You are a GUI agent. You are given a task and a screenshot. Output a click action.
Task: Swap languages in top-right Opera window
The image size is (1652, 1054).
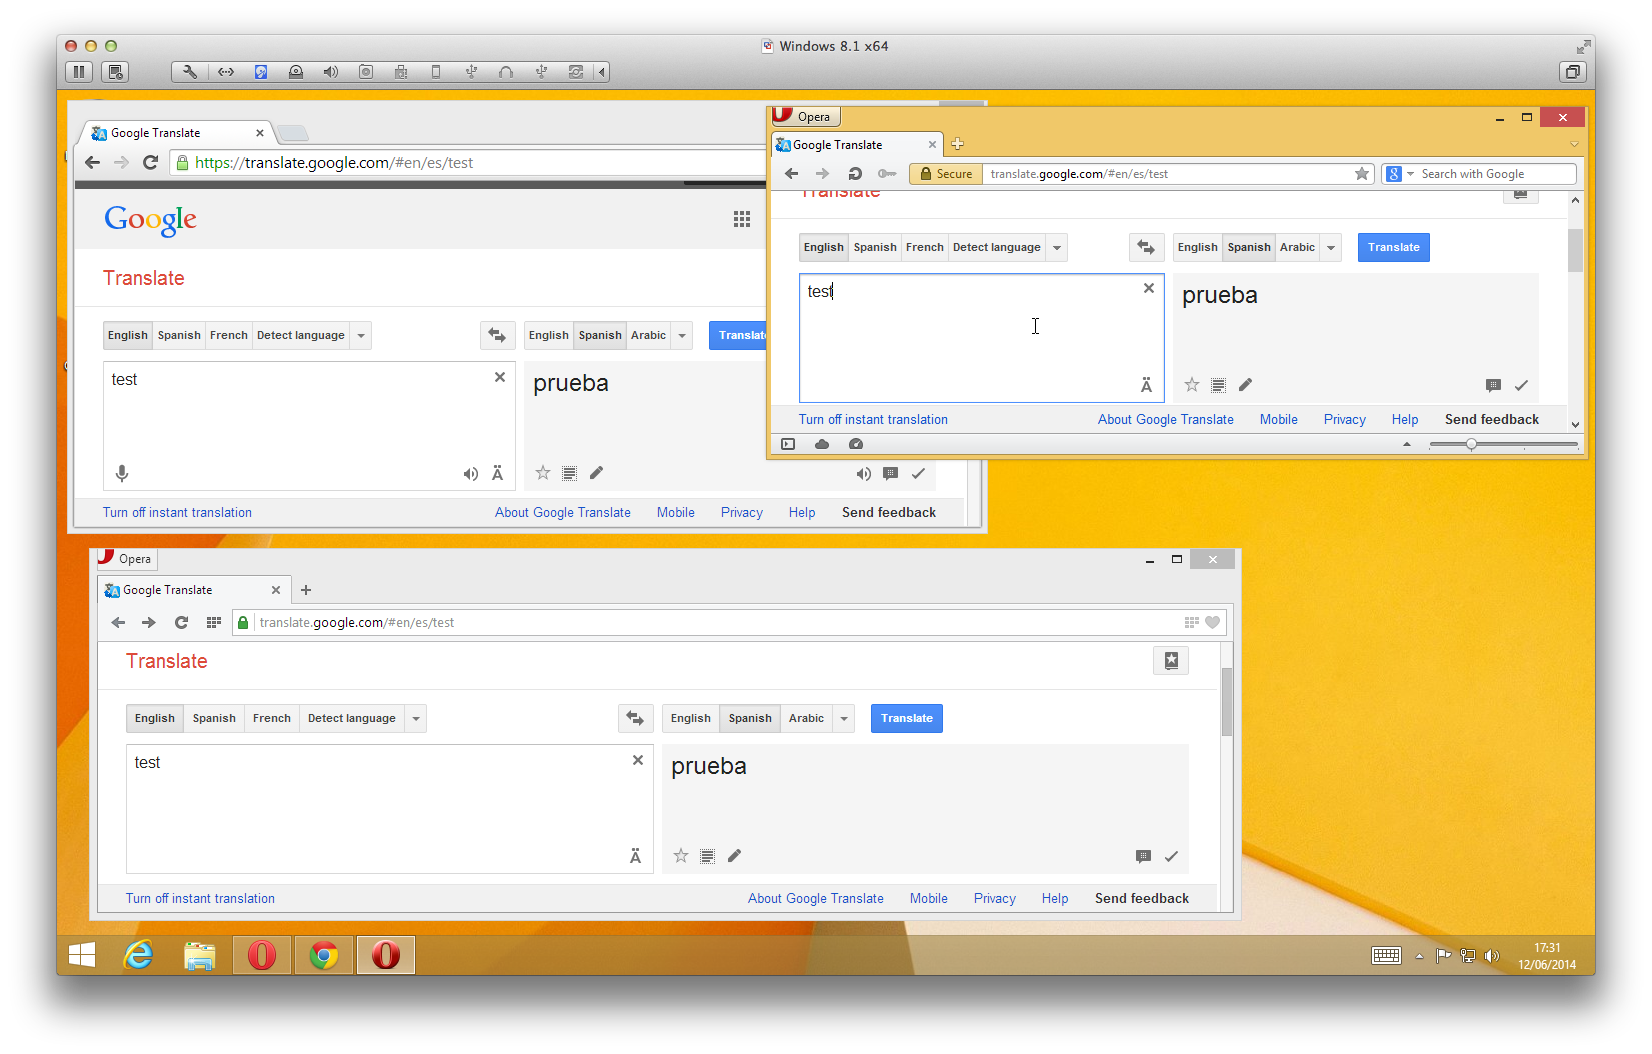click(1146, 247)
